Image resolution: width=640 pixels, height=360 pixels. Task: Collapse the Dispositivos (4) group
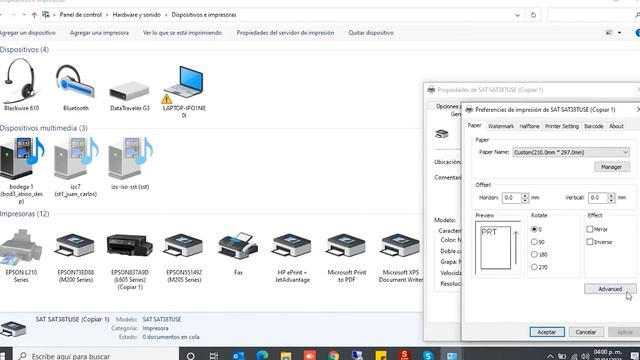(24, 49)
